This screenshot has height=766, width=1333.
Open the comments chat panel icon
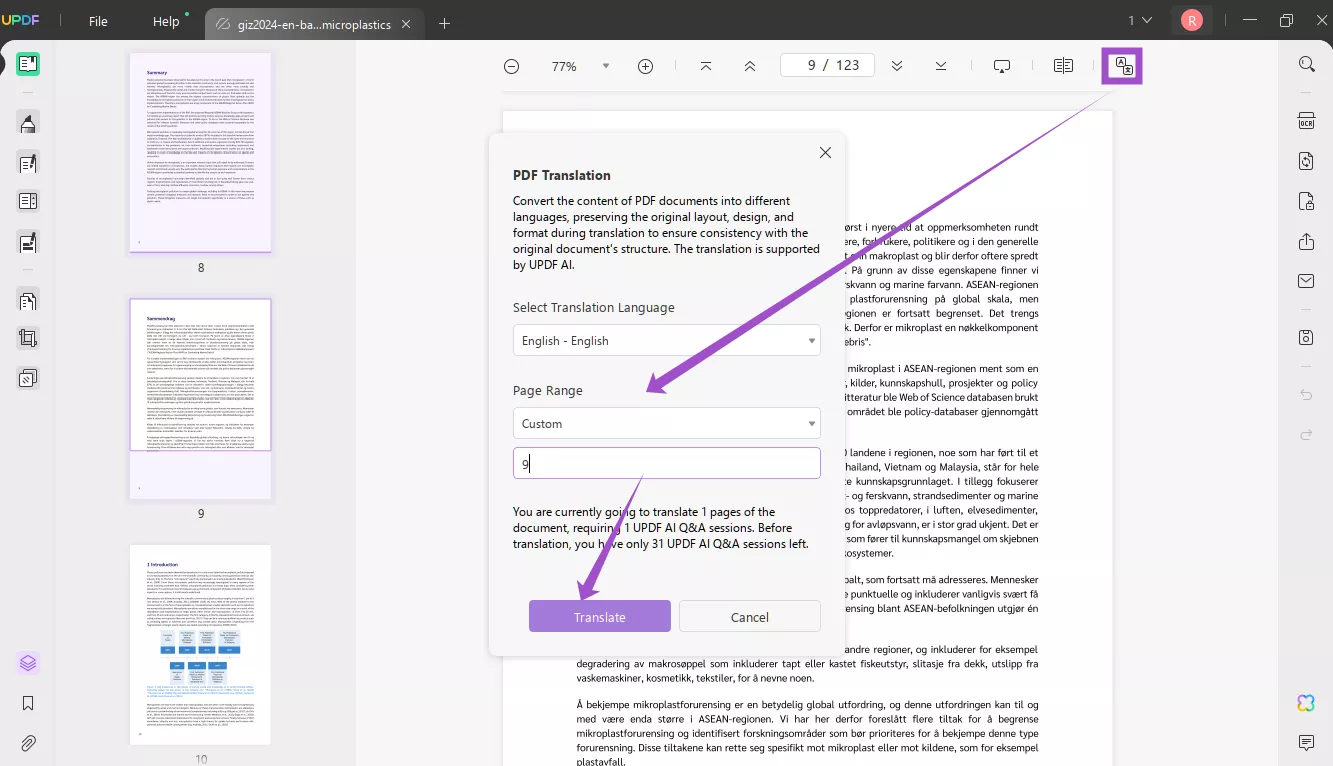pos(1306,742)
